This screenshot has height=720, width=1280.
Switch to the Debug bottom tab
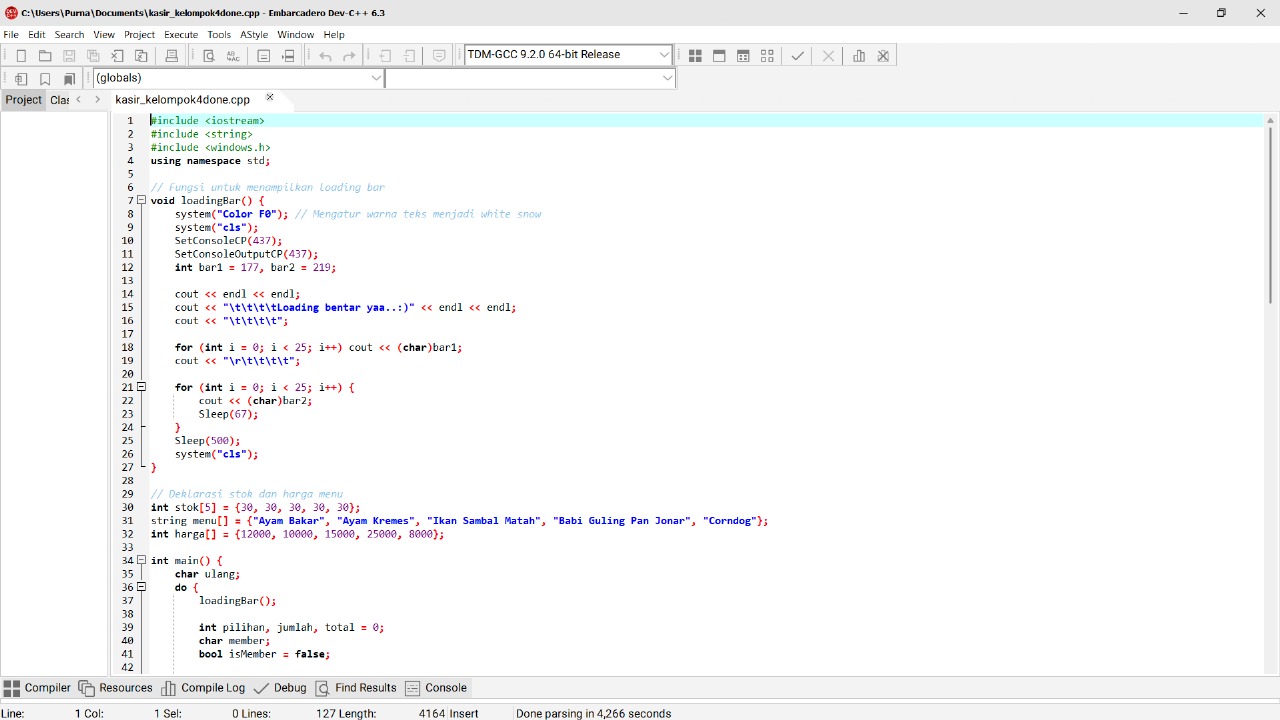[x=280, y=688]
